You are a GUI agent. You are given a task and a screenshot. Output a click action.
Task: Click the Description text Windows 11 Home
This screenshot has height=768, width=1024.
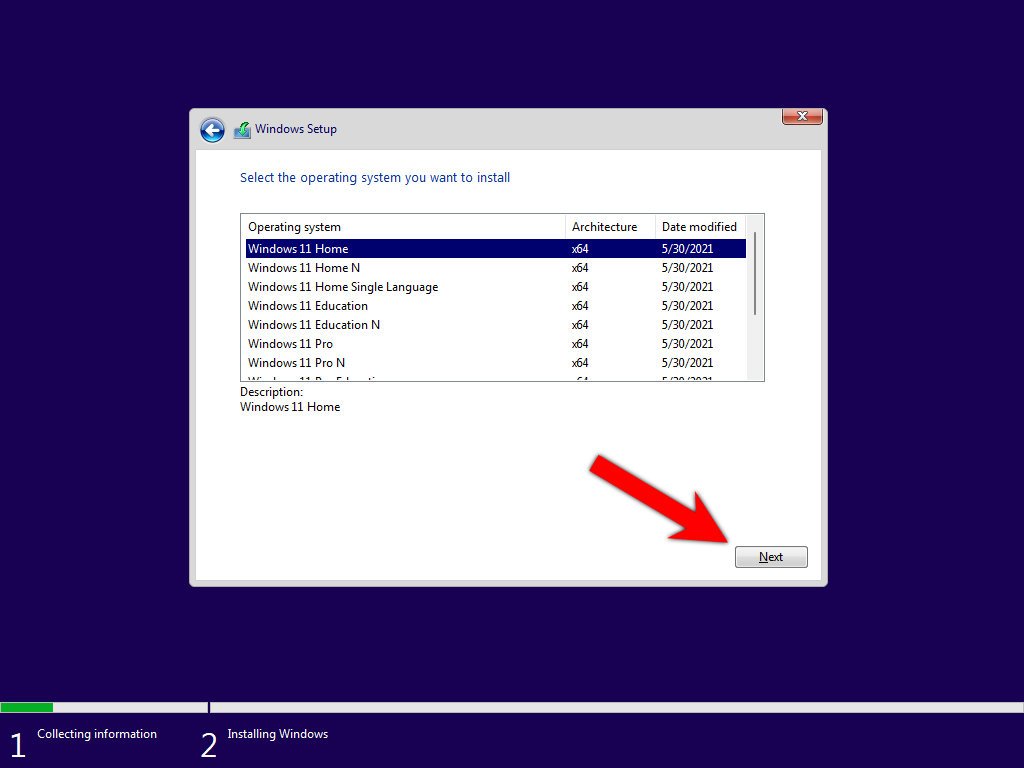[x=290, y=407]
